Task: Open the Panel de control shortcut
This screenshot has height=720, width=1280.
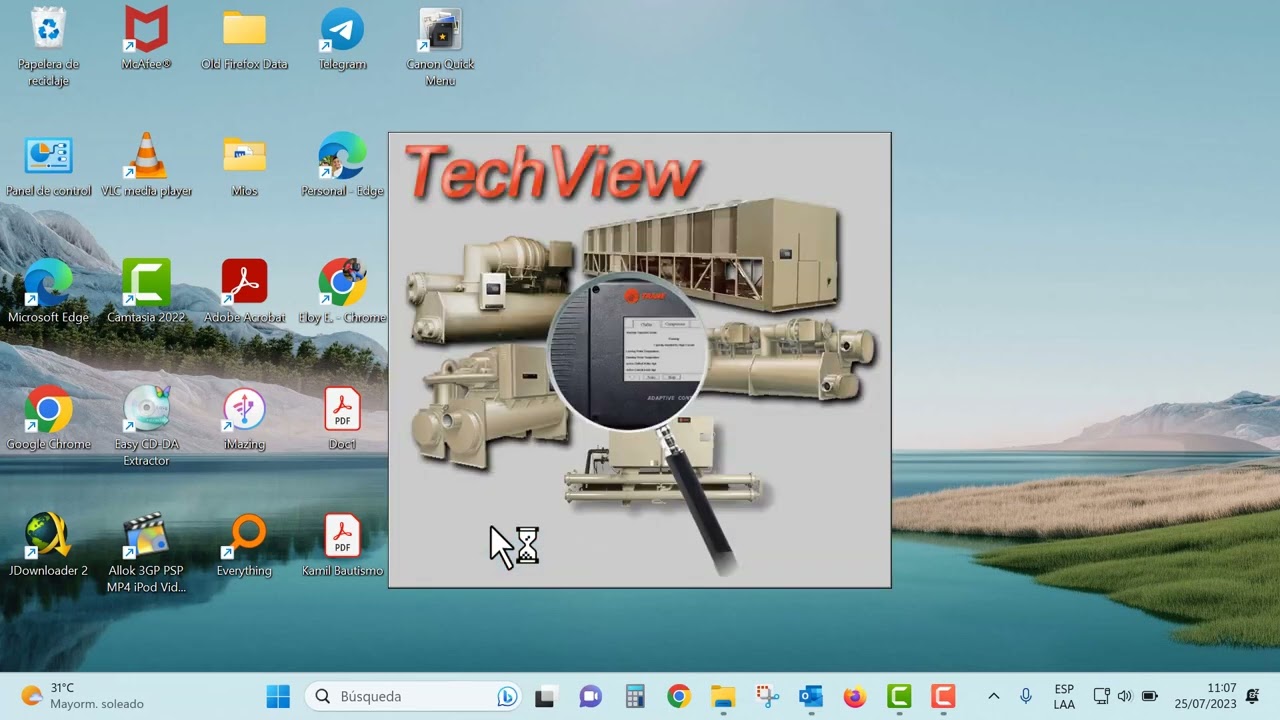Action: pyautogui.click(x=48, y=165)
